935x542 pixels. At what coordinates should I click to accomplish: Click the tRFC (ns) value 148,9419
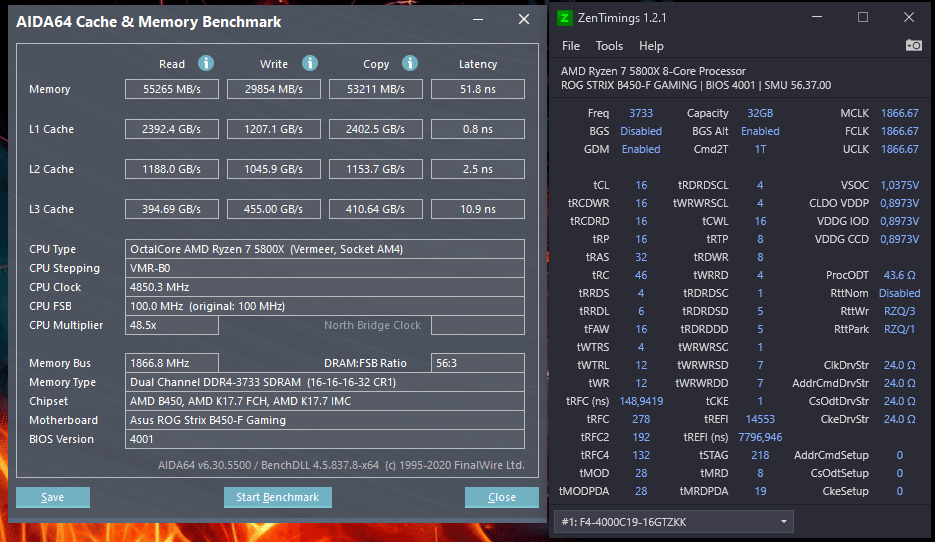[x=641, y=401]
